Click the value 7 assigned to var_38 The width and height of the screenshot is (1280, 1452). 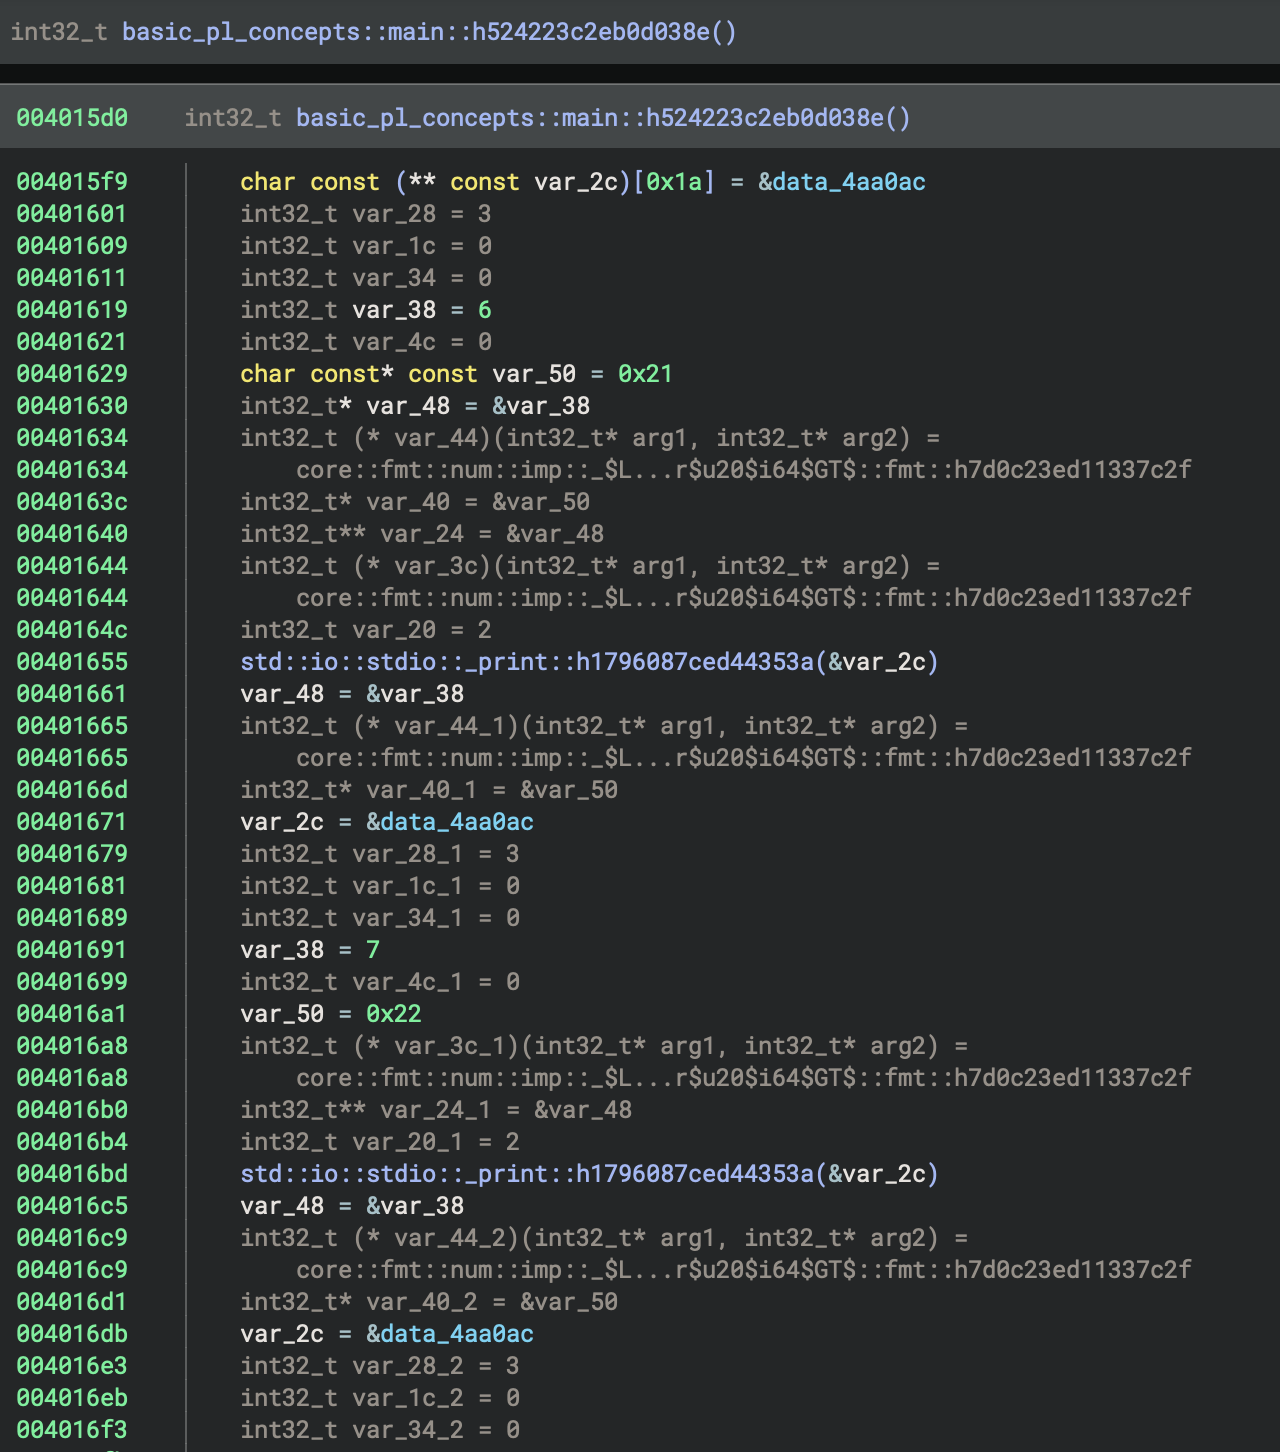(373, 950)
